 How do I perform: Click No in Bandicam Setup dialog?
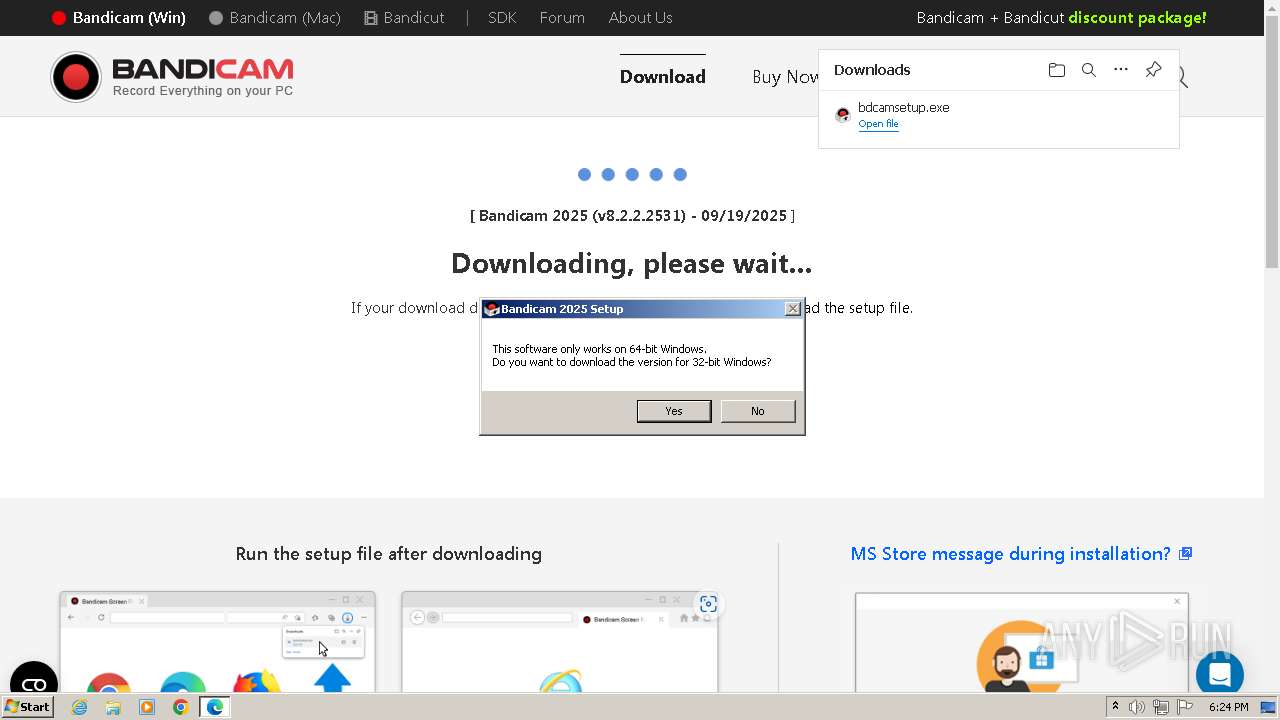pos(758,411)
